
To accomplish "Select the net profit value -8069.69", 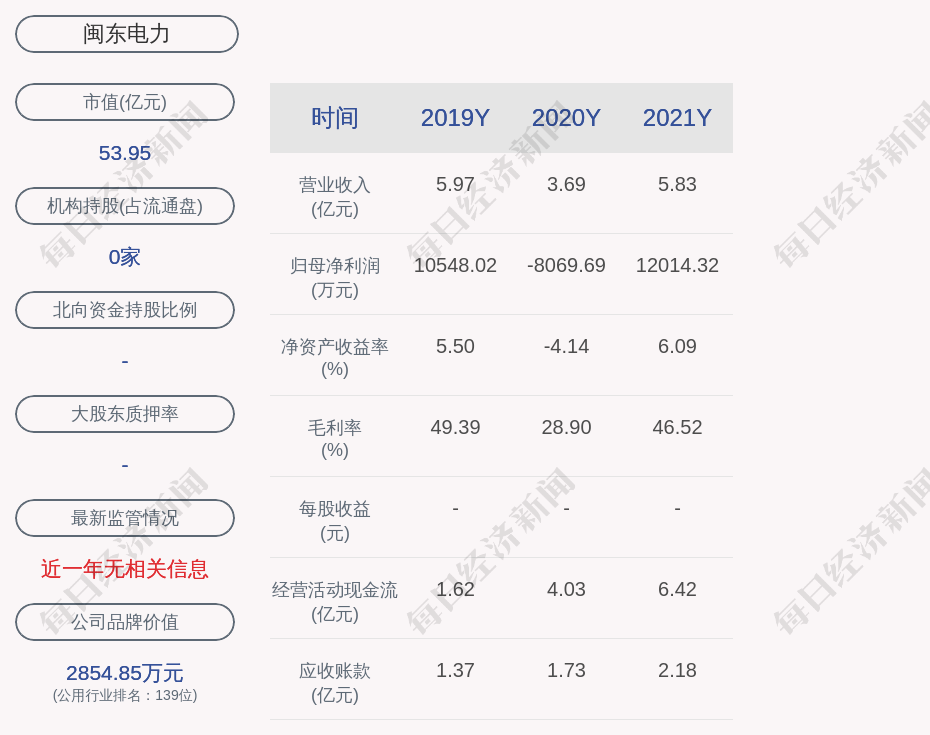I will (x=566, y=265).
